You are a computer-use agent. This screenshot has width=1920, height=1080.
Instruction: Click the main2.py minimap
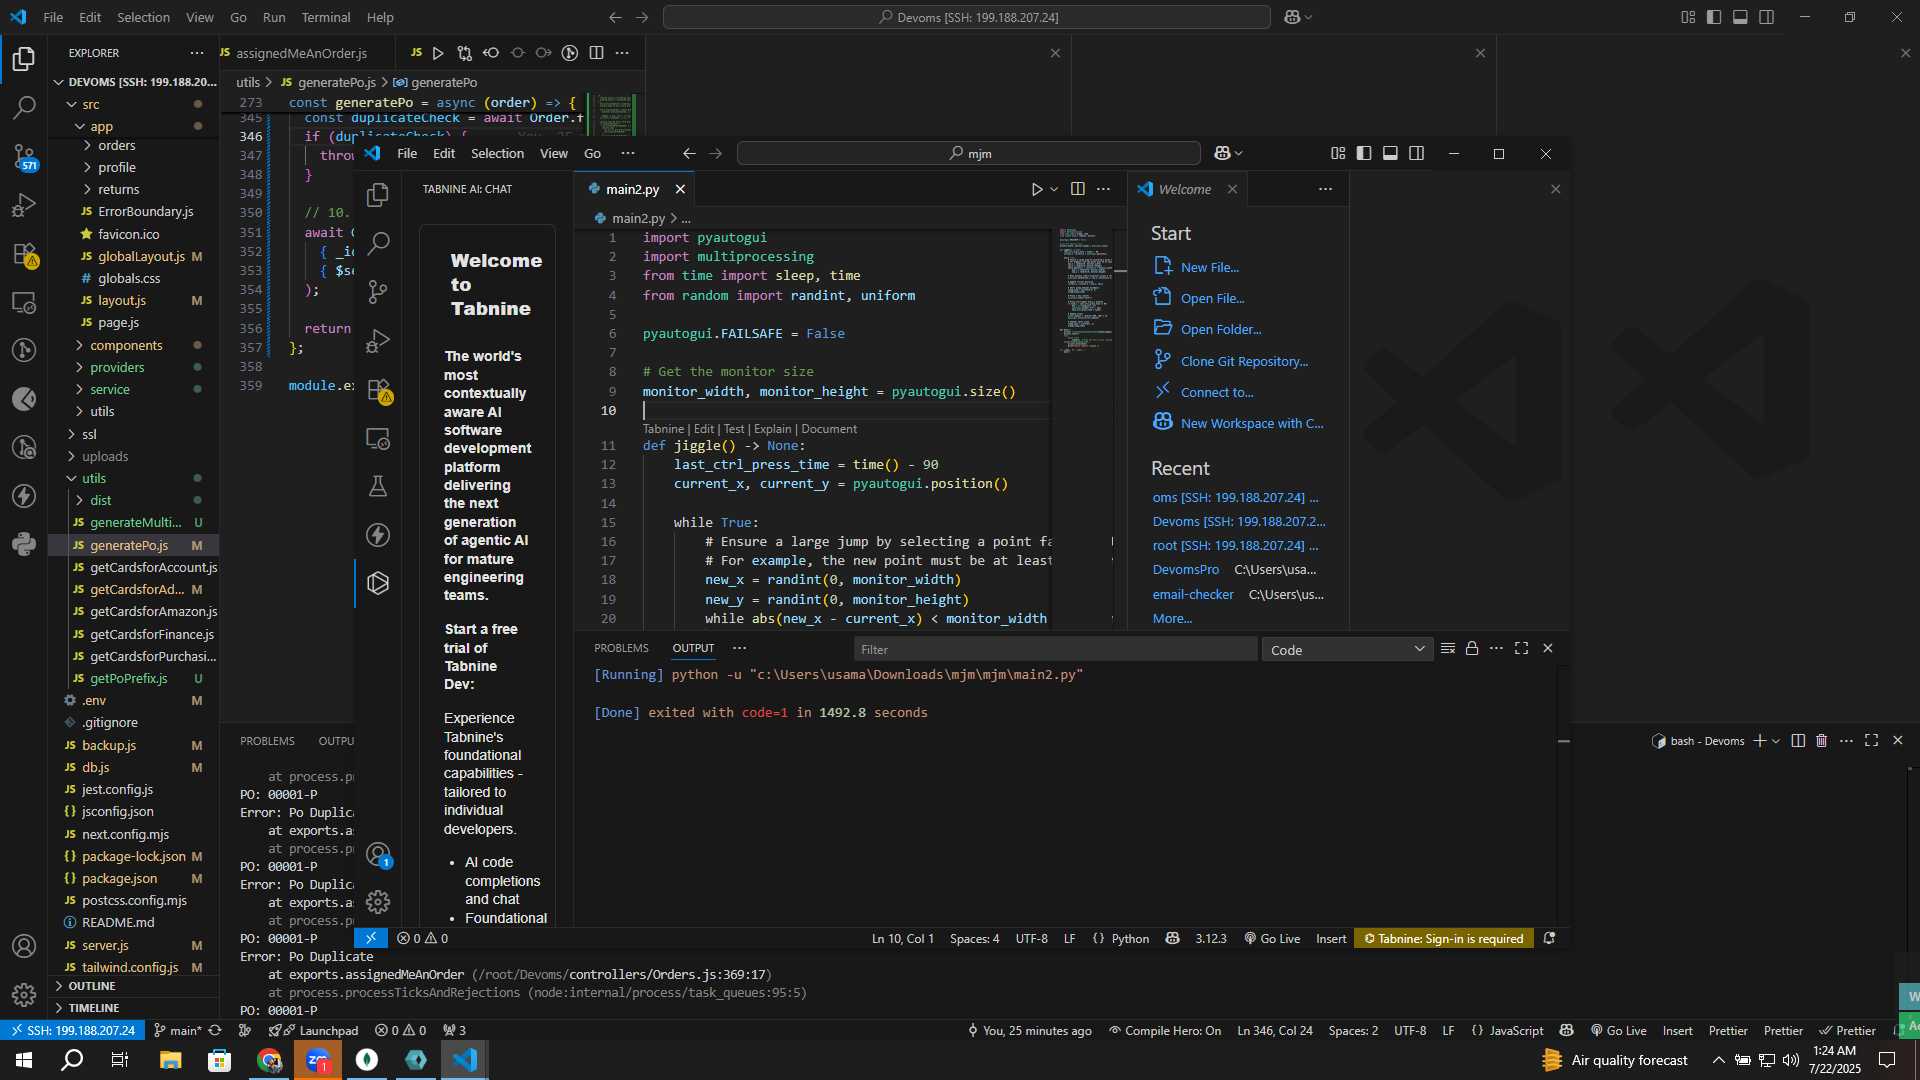point(1086,290)
